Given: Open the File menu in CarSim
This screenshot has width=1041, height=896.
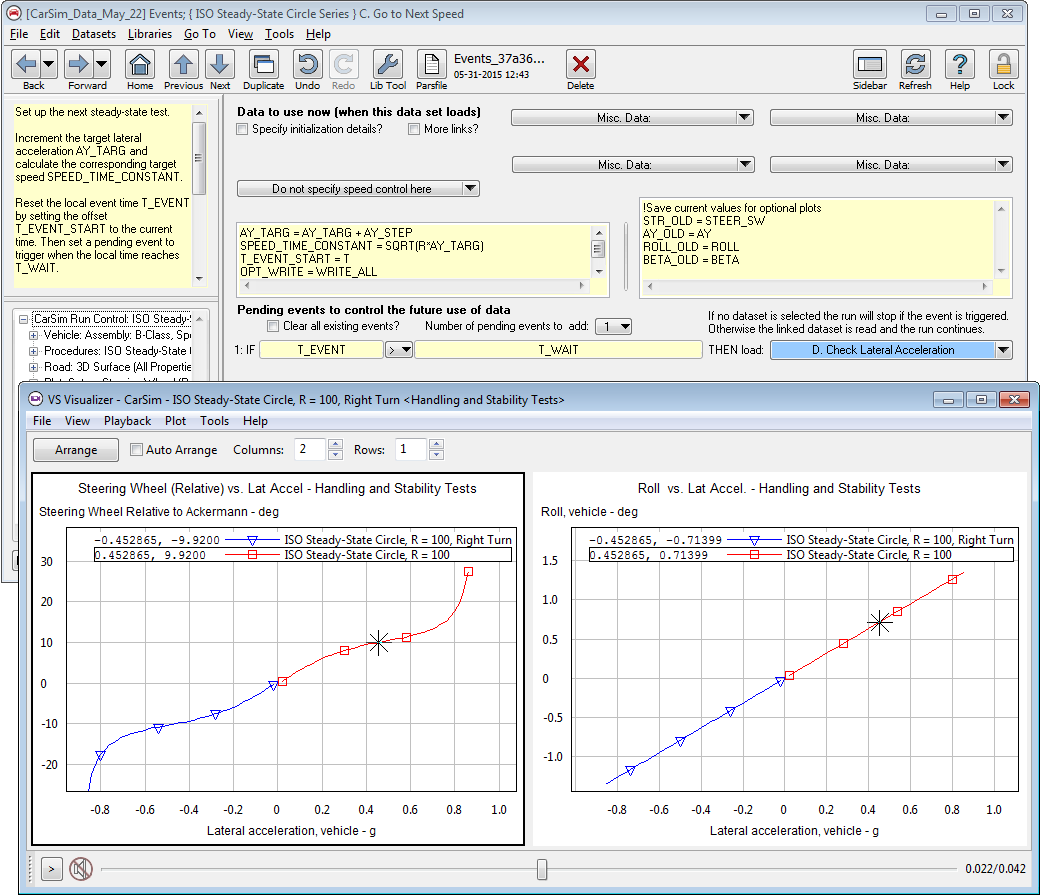Looking at the screenshot, I should click(x=19, y=34).
